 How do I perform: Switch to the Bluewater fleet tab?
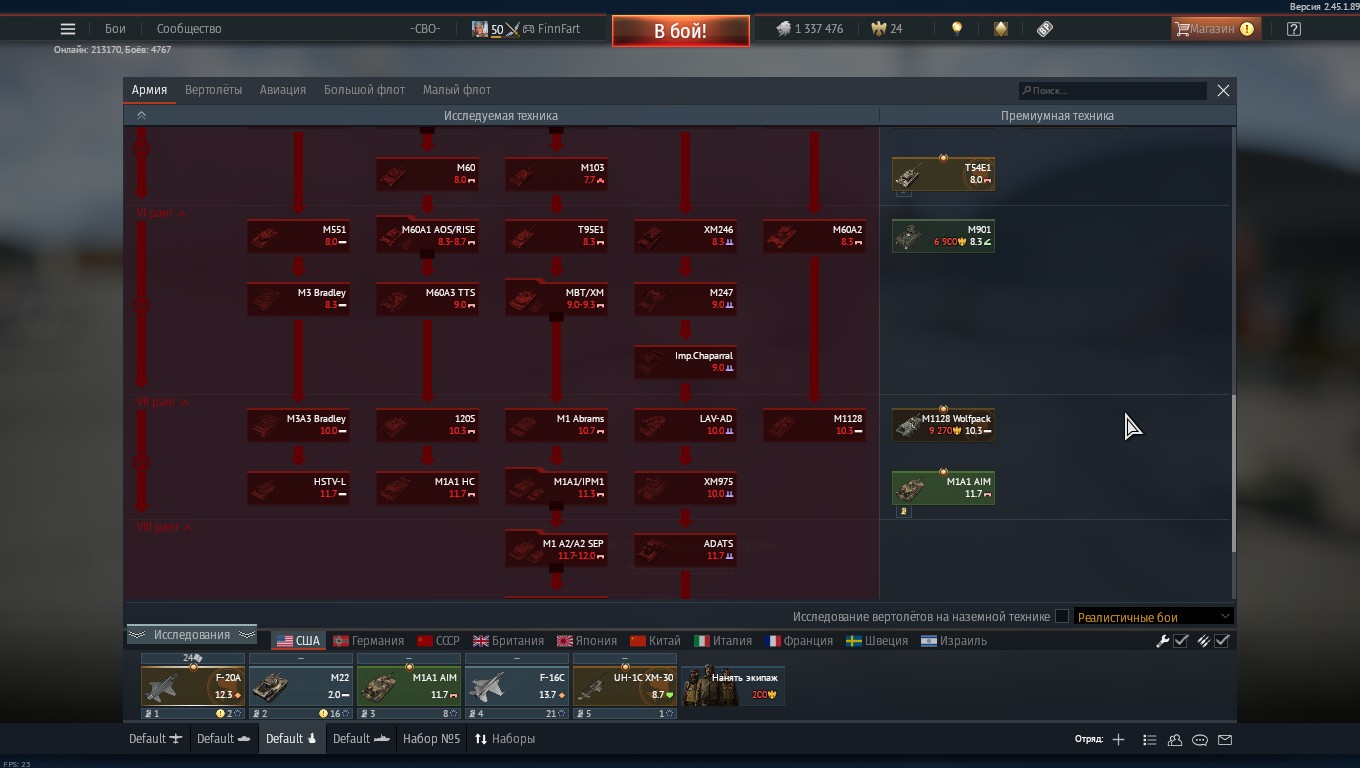point(364,90)
